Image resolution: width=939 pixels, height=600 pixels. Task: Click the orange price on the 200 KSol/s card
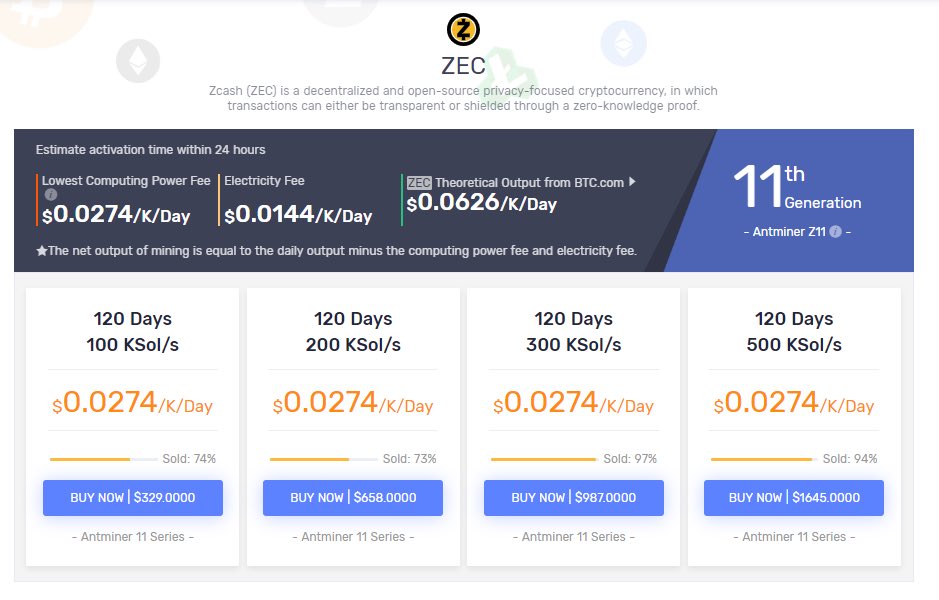pos(353,402)
